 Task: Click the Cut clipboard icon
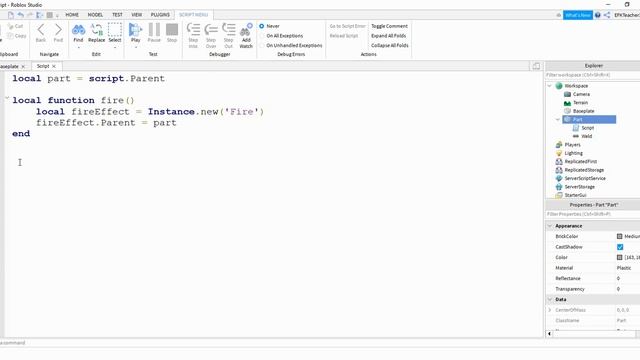click(x=11, y=26)
